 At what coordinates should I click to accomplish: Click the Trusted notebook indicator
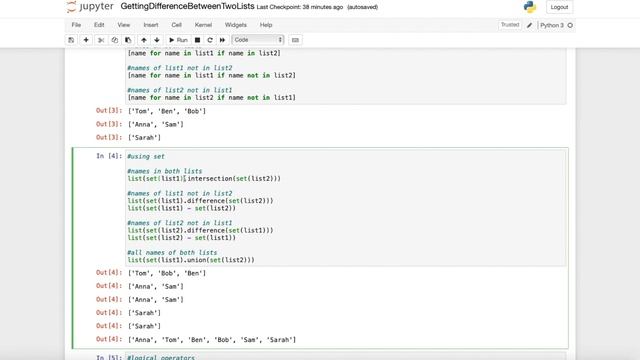pyautogui.click(x=510, y=25)
